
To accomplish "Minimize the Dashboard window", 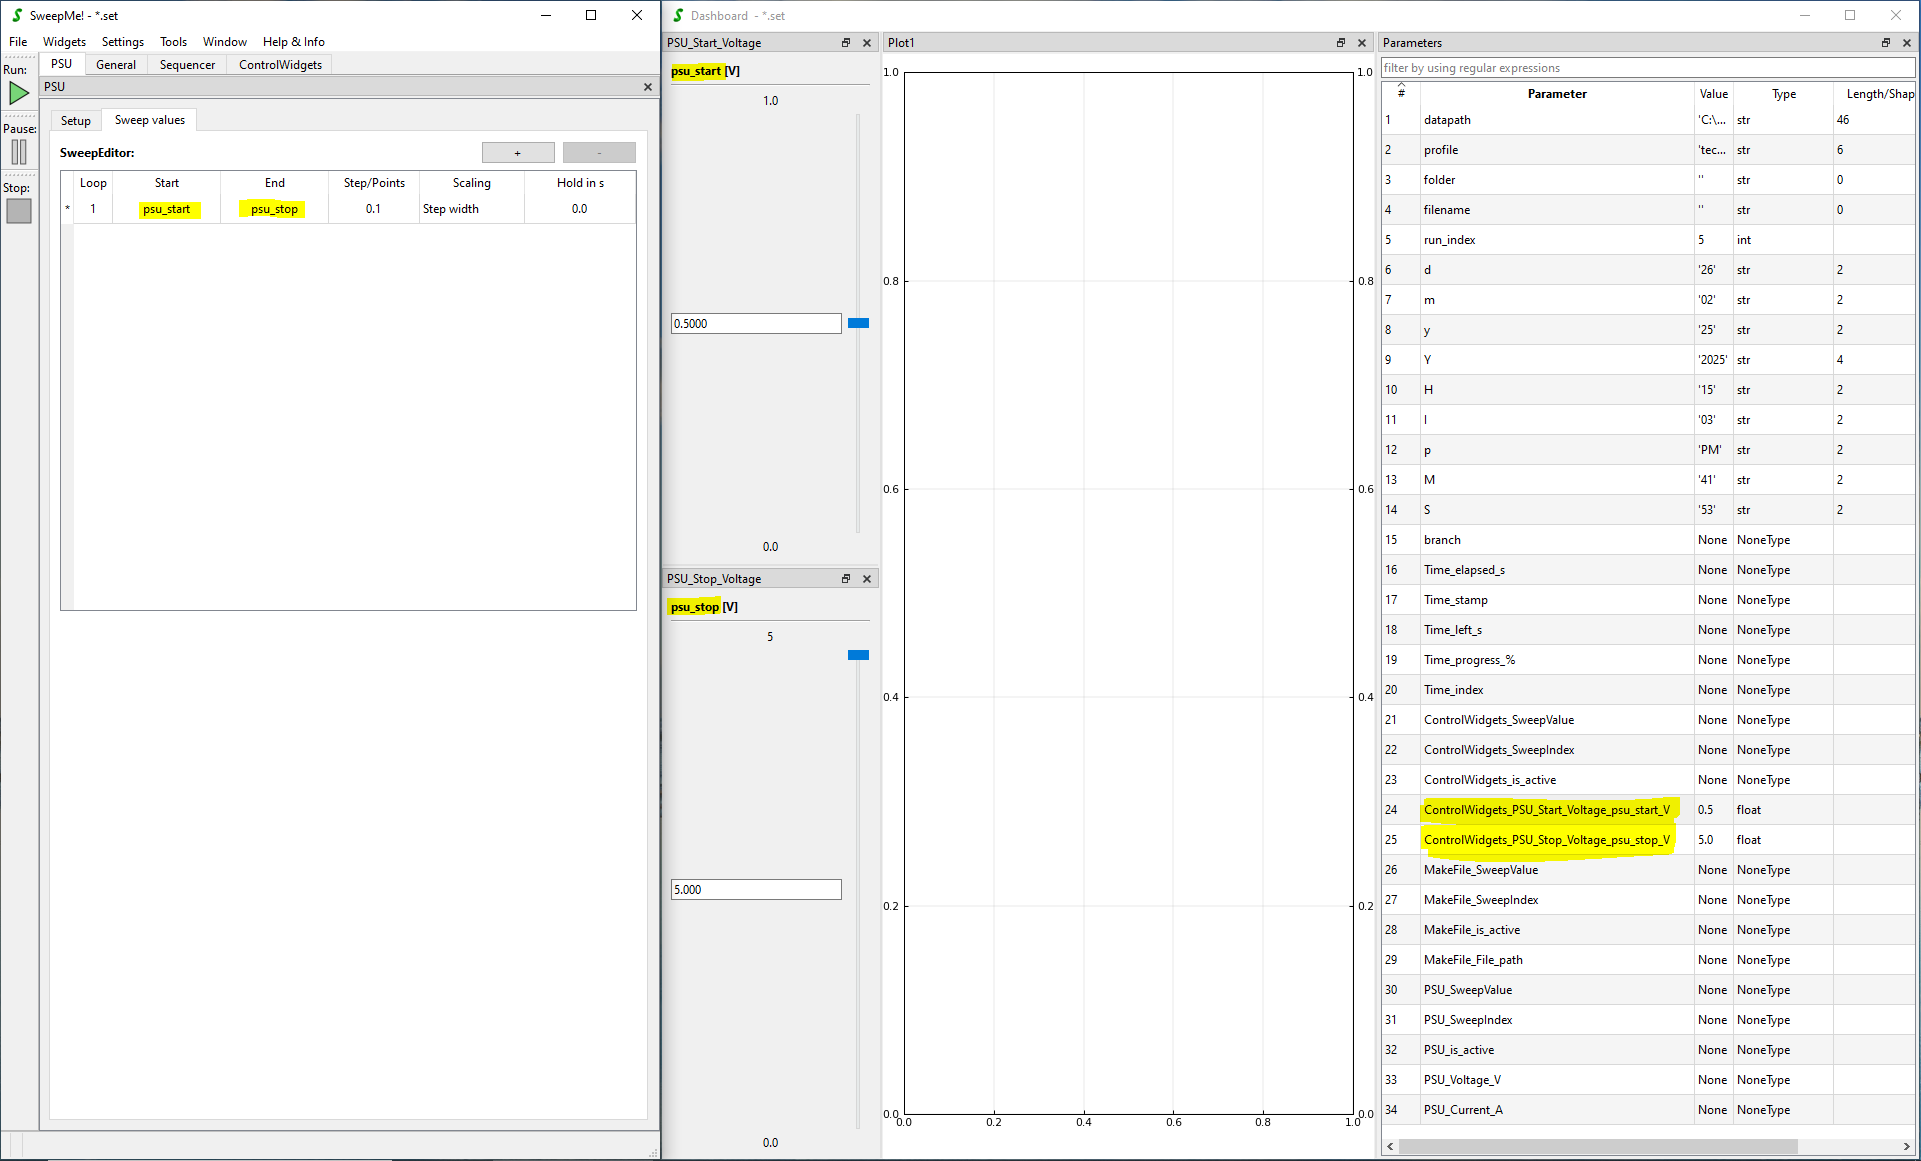I will [1805, 15].
